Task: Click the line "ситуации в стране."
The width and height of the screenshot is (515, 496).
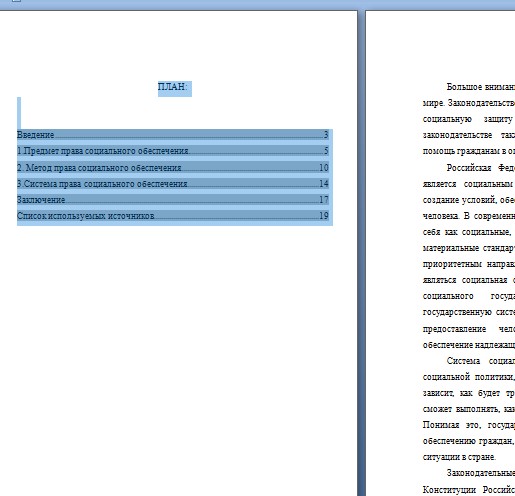Action: click(x=459, y=457)
